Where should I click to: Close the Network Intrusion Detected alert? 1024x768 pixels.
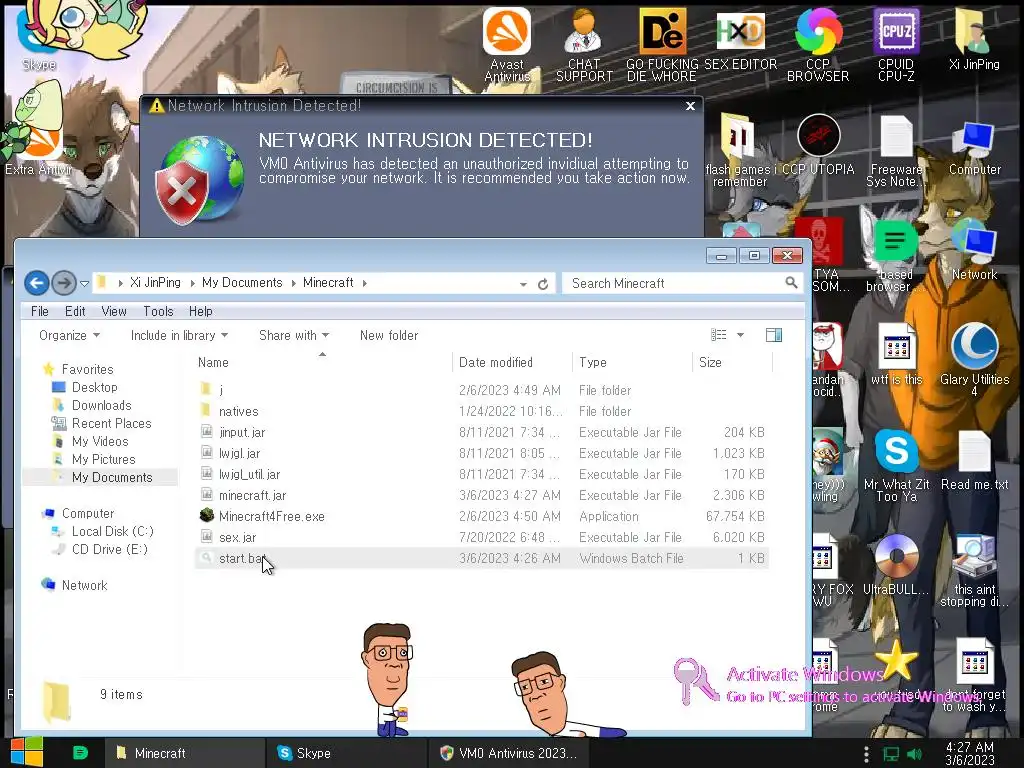[690, 106]
